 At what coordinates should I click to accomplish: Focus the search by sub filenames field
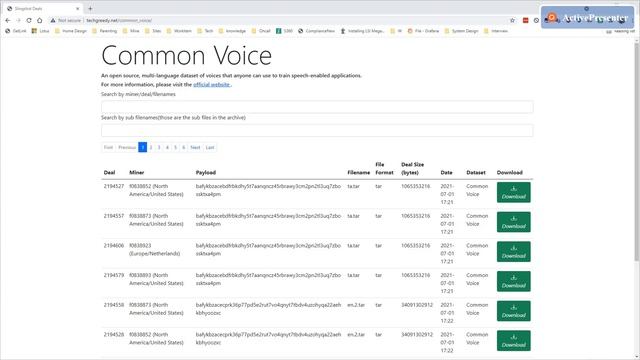tap(317, 130)
